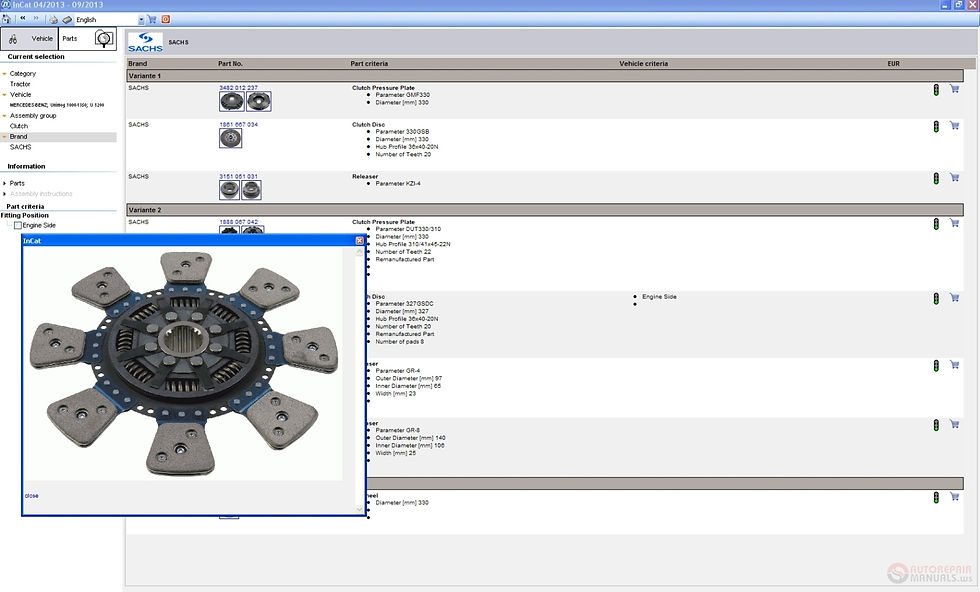Open thumbnail of clutch disc 1861 667 034

[231, 138]
